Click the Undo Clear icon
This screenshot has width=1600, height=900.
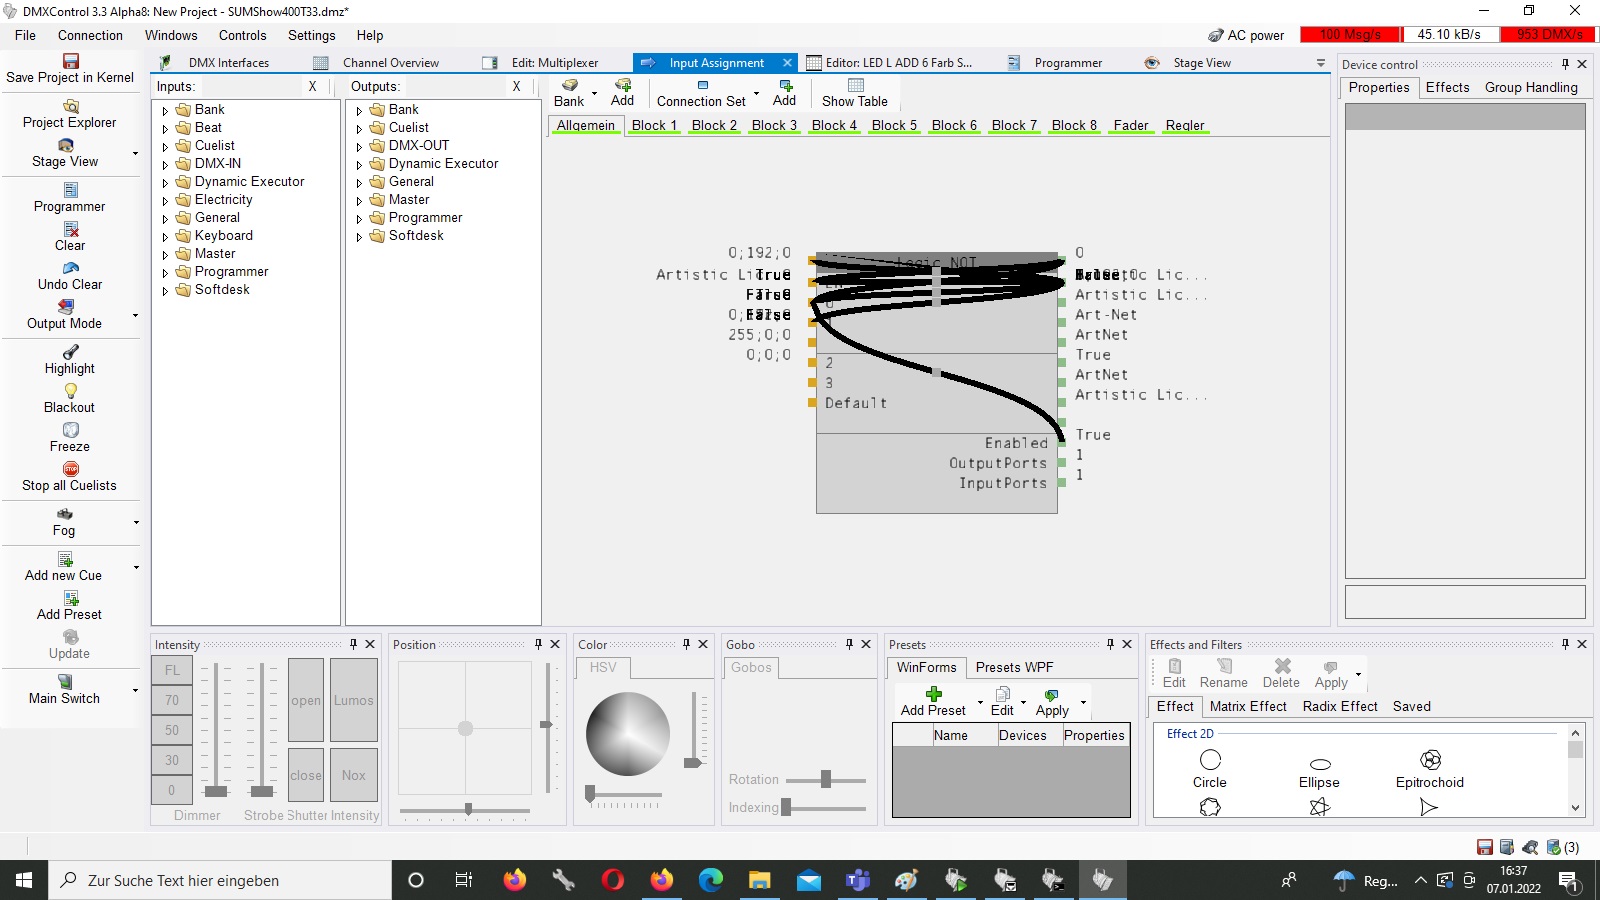point(70,268)
